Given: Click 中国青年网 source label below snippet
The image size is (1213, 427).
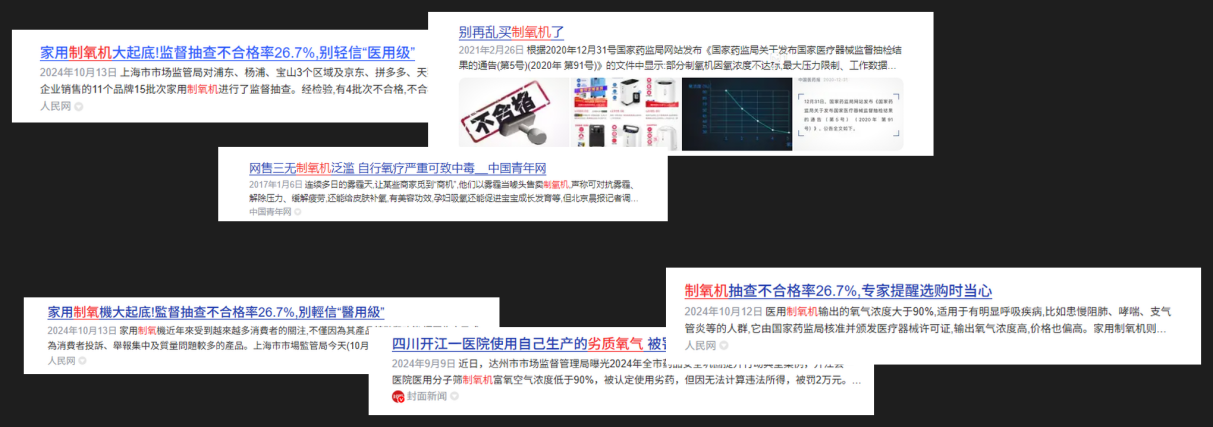Looking at the screenshot, I should click(x=271, y=212).
